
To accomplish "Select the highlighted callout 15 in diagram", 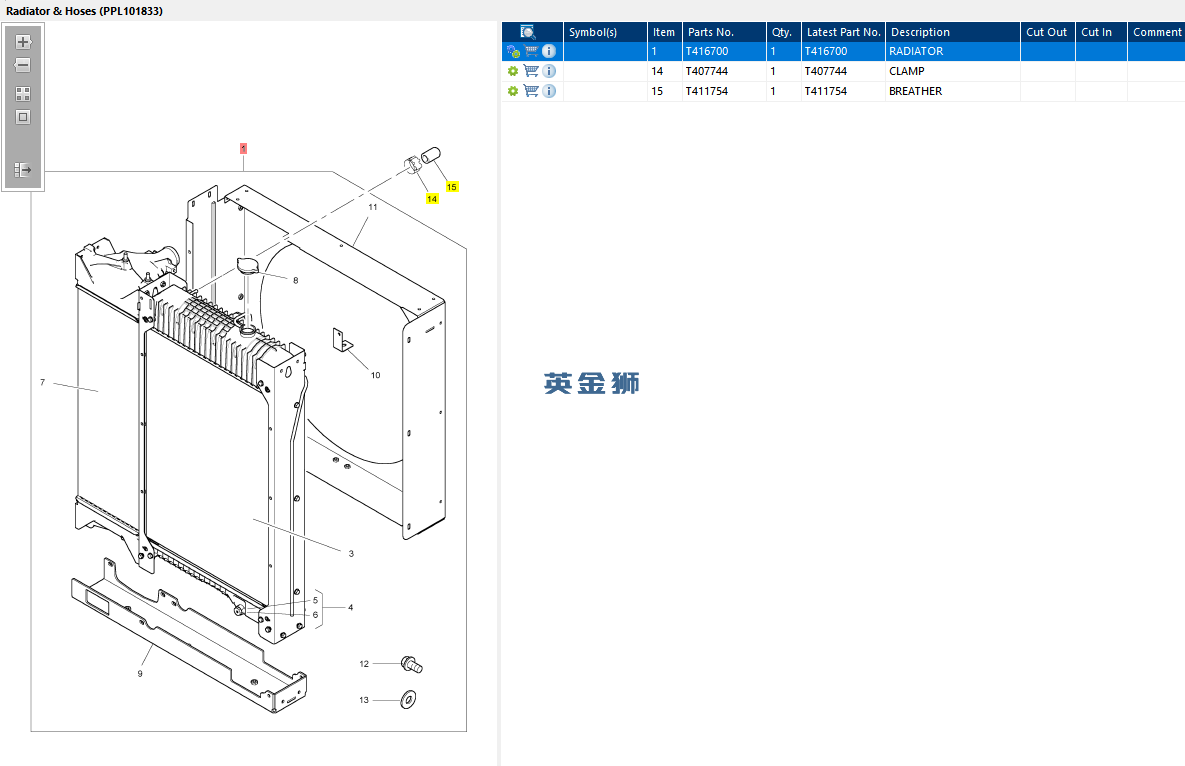I will pos(452,187).
